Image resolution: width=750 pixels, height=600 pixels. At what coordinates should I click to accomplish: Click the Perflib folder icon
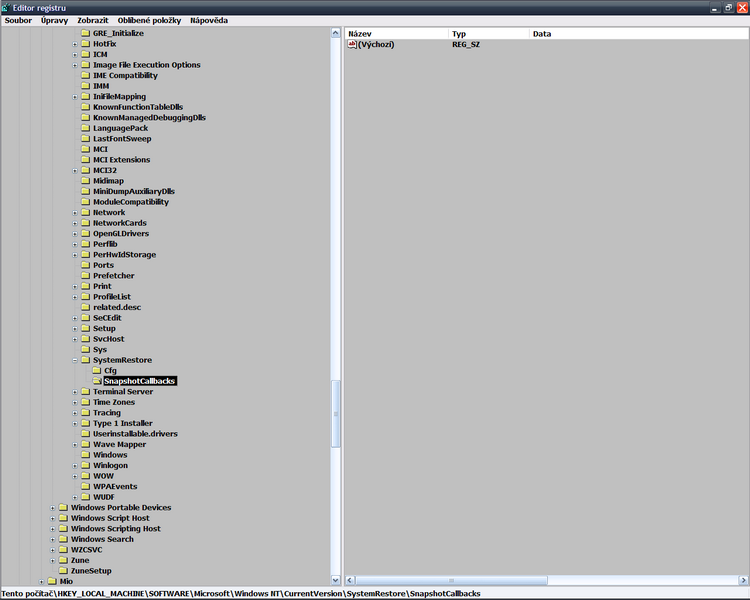[x=86, y=244]
